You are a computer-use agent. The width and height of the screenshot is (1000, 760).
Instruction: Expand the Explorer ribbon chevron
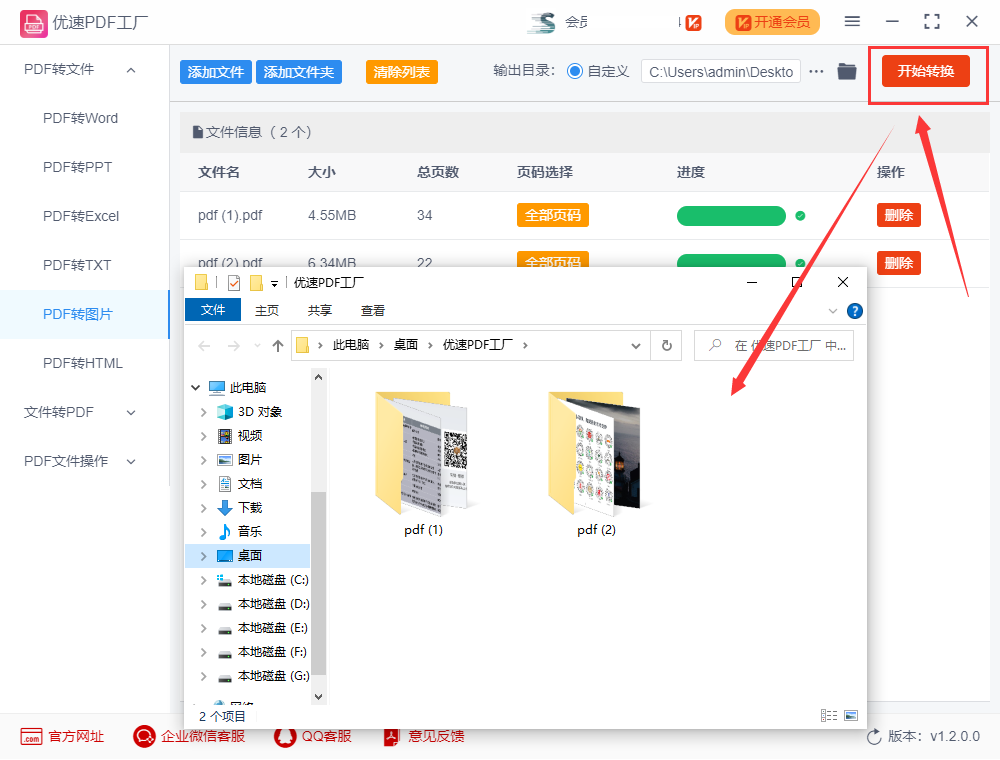click(832, 311)
